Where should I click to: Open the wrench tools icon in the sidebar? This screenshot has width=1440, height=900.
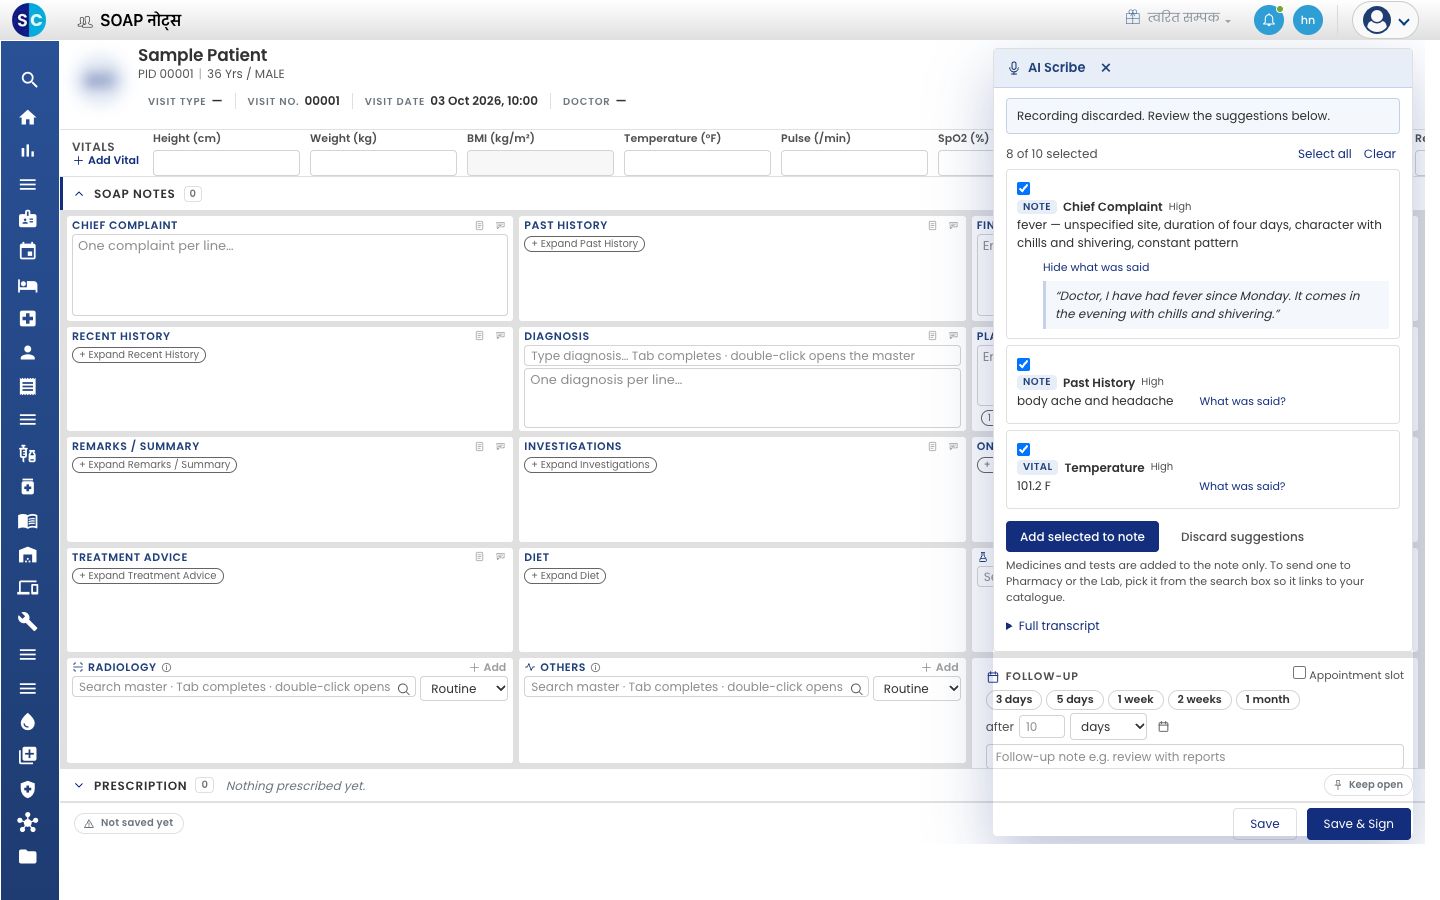tap(28, 621)
